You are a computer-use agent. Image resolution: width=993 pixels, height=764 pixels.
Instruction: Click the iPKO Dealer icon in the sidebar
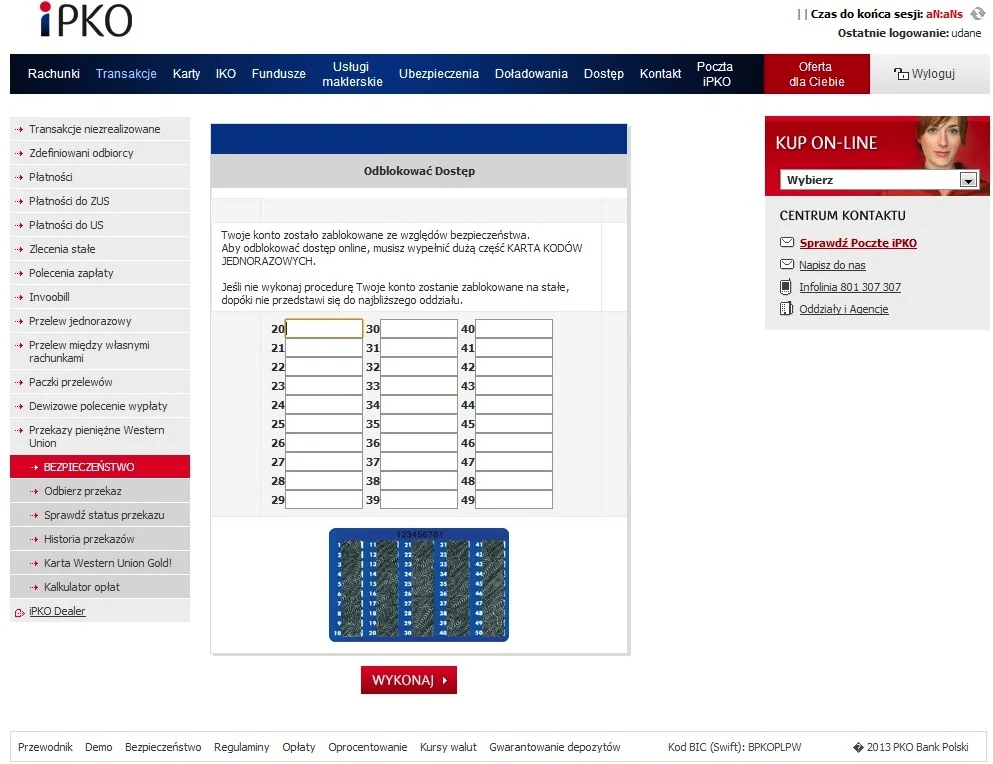point(19,612)
